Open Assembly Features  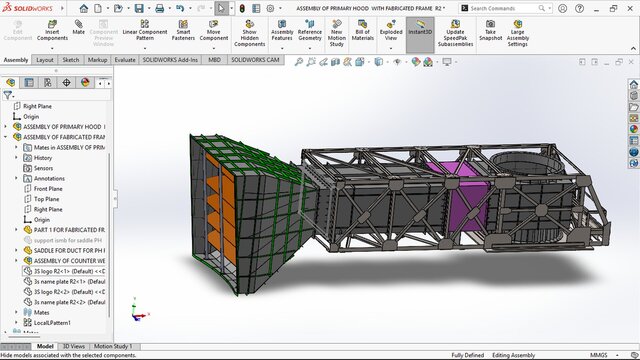click(x=282, y=31)
